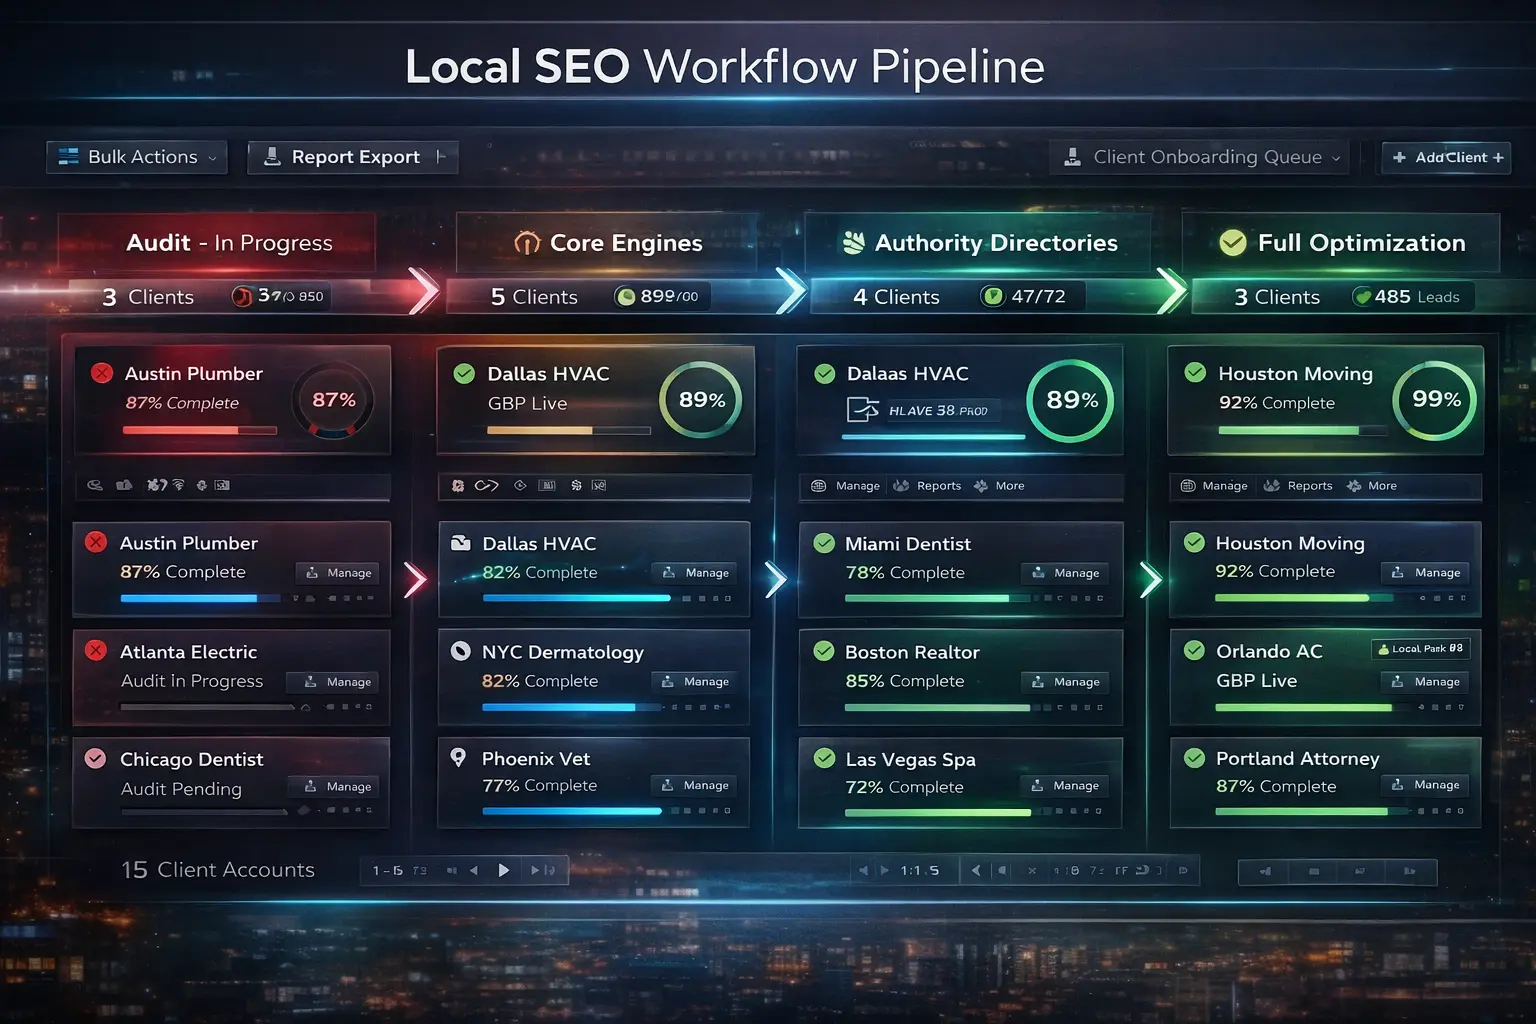Click Manage on the Miami Dentist row
The height and width of the screenshot is (1024, 1536).
point(1065,573)
